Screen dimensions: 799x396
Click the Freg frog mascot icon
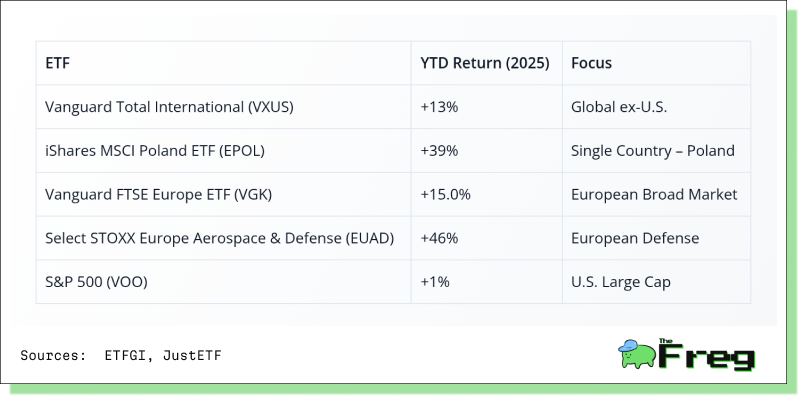pyautogui.click(x=637, y=353)
